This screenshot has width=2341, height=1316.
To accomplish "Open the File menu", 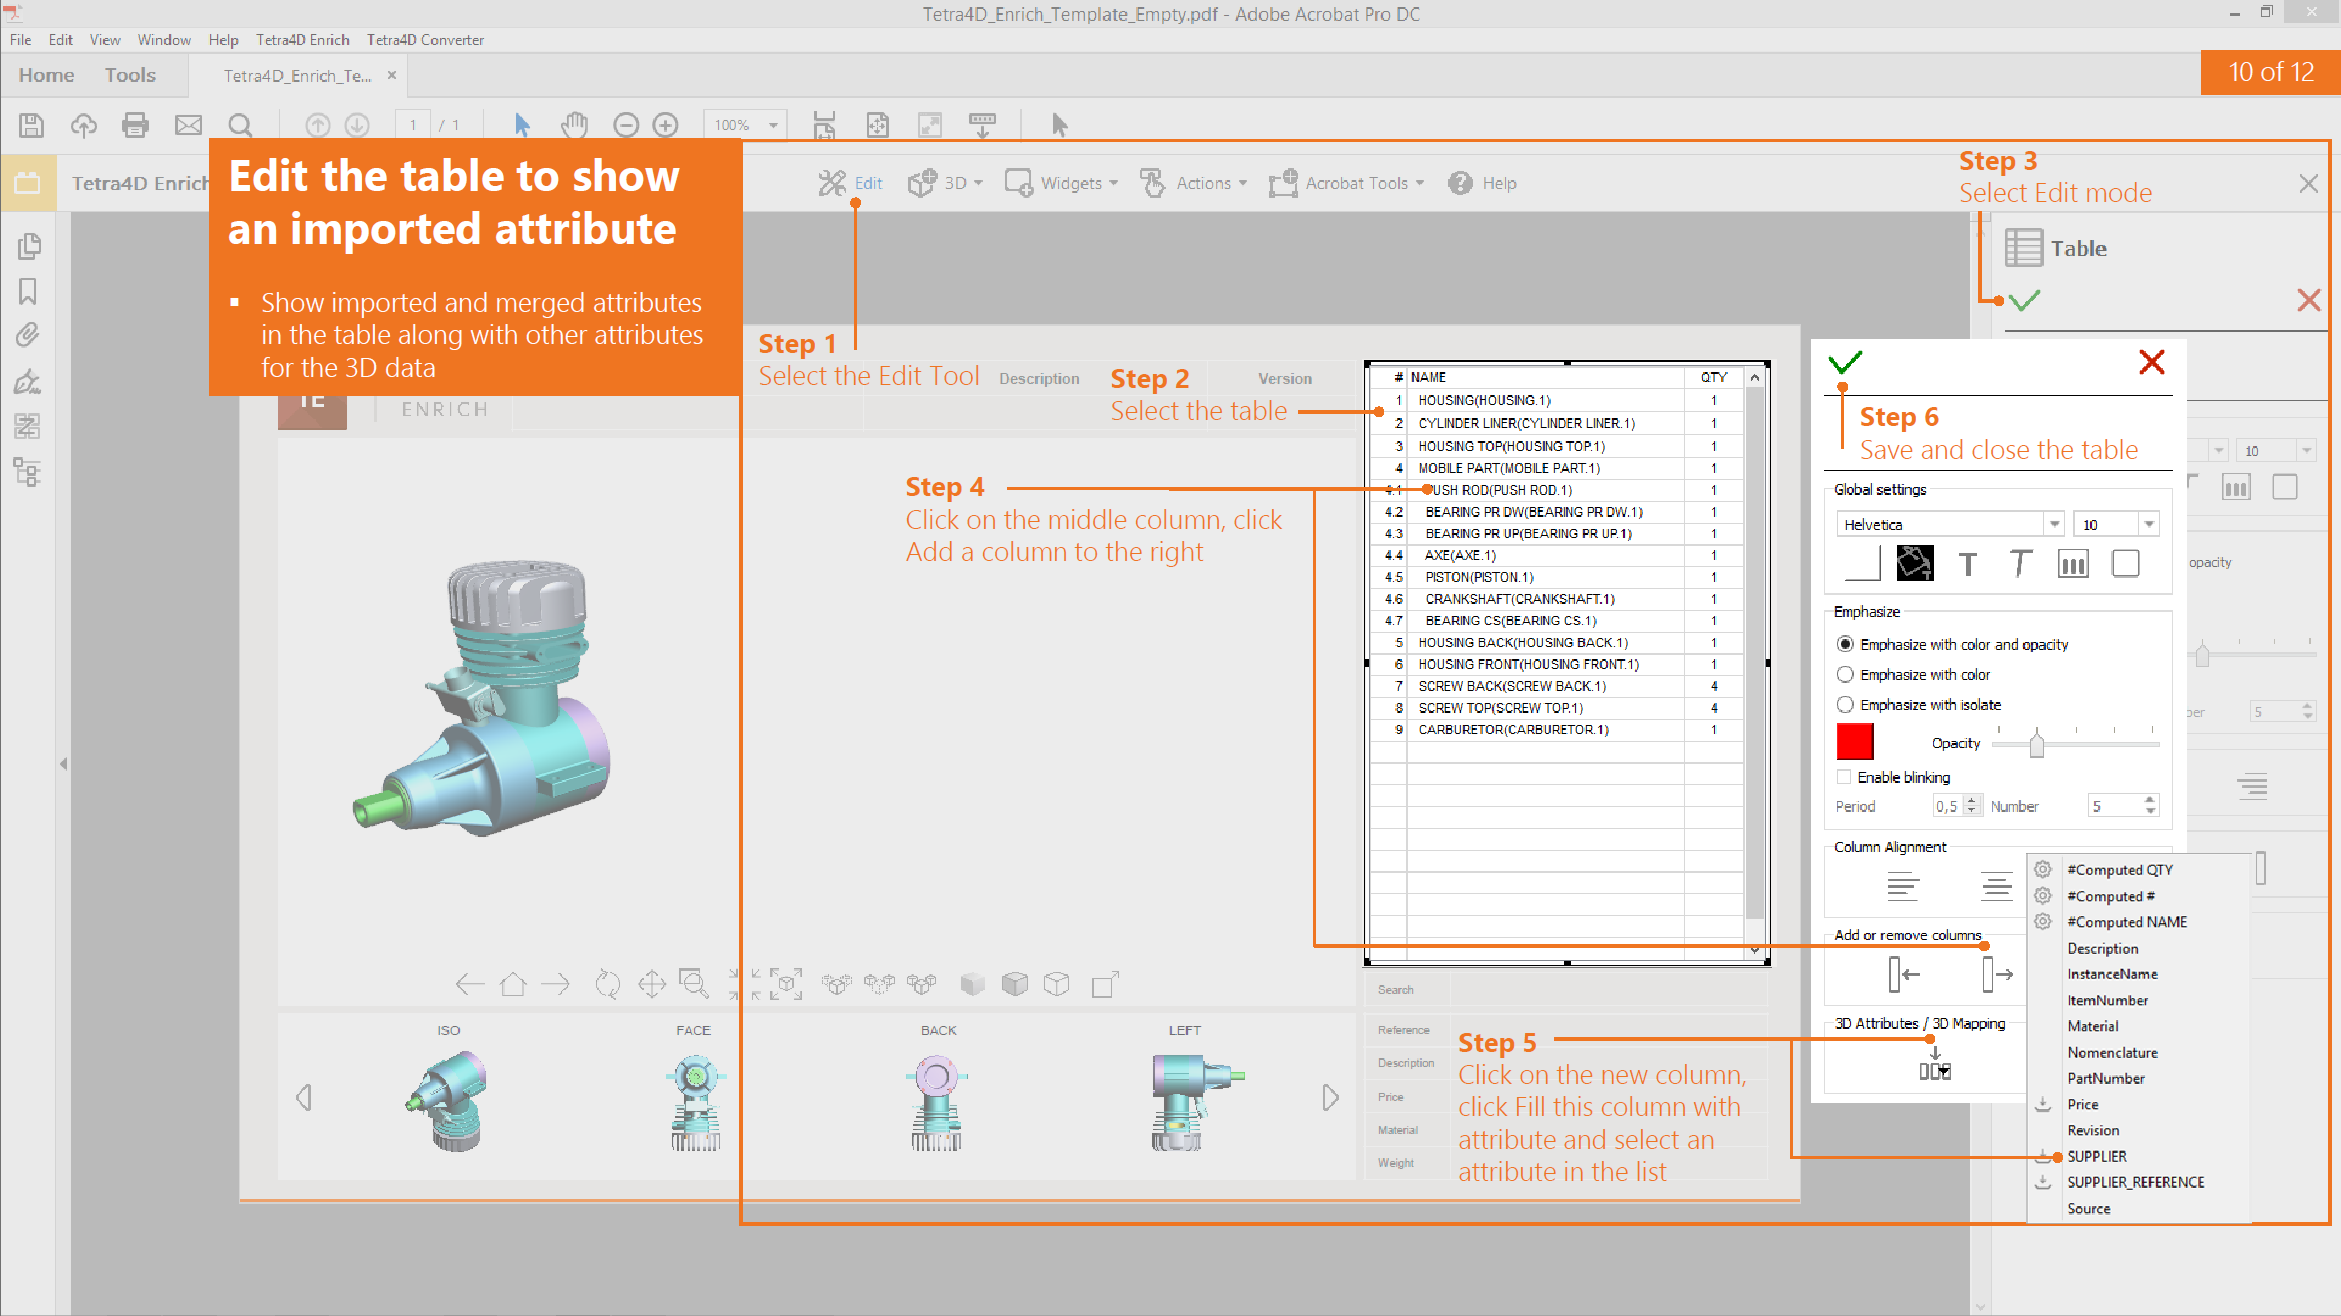I will pyautogui.click(x=21, y=40).
